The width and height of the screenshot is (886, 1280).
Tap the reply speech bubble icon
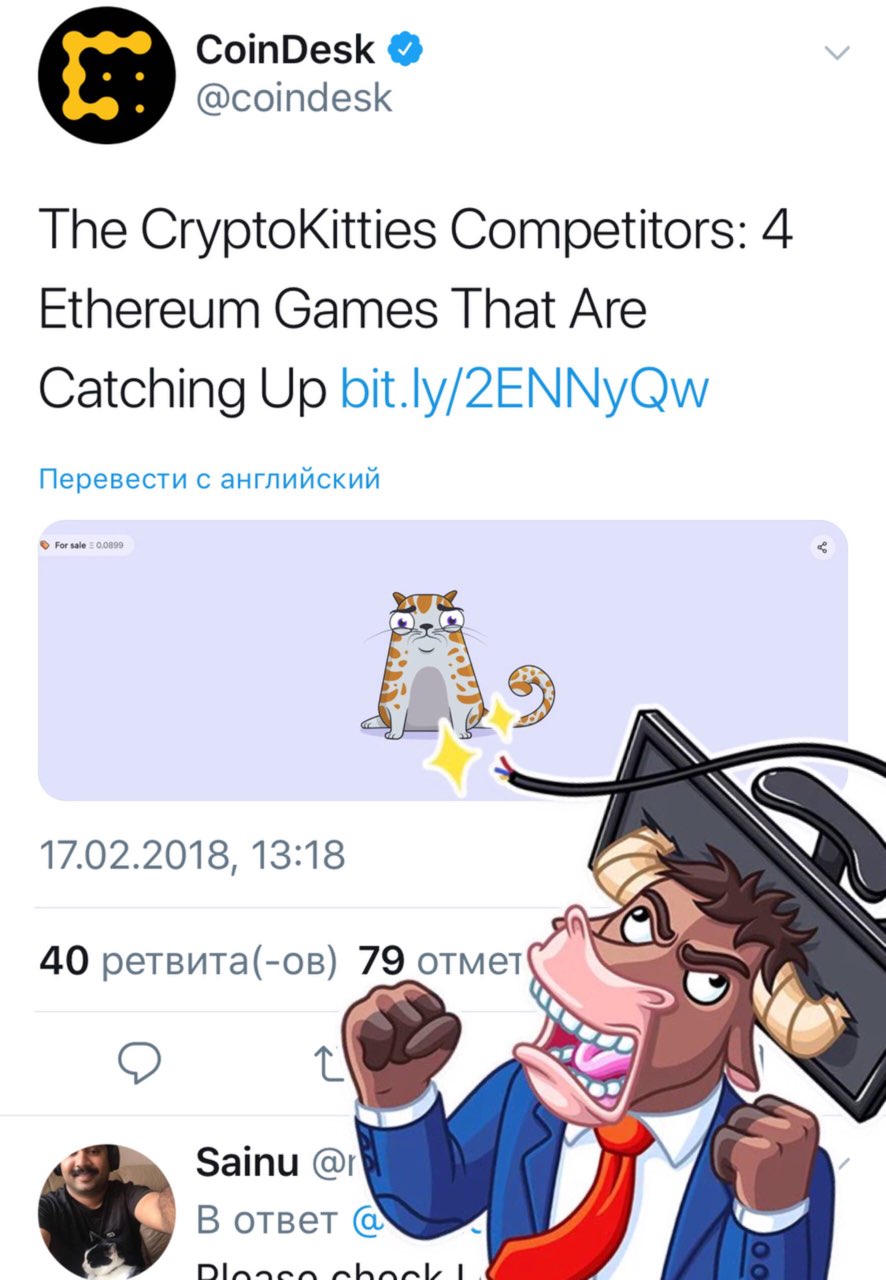click(140, 1062)
